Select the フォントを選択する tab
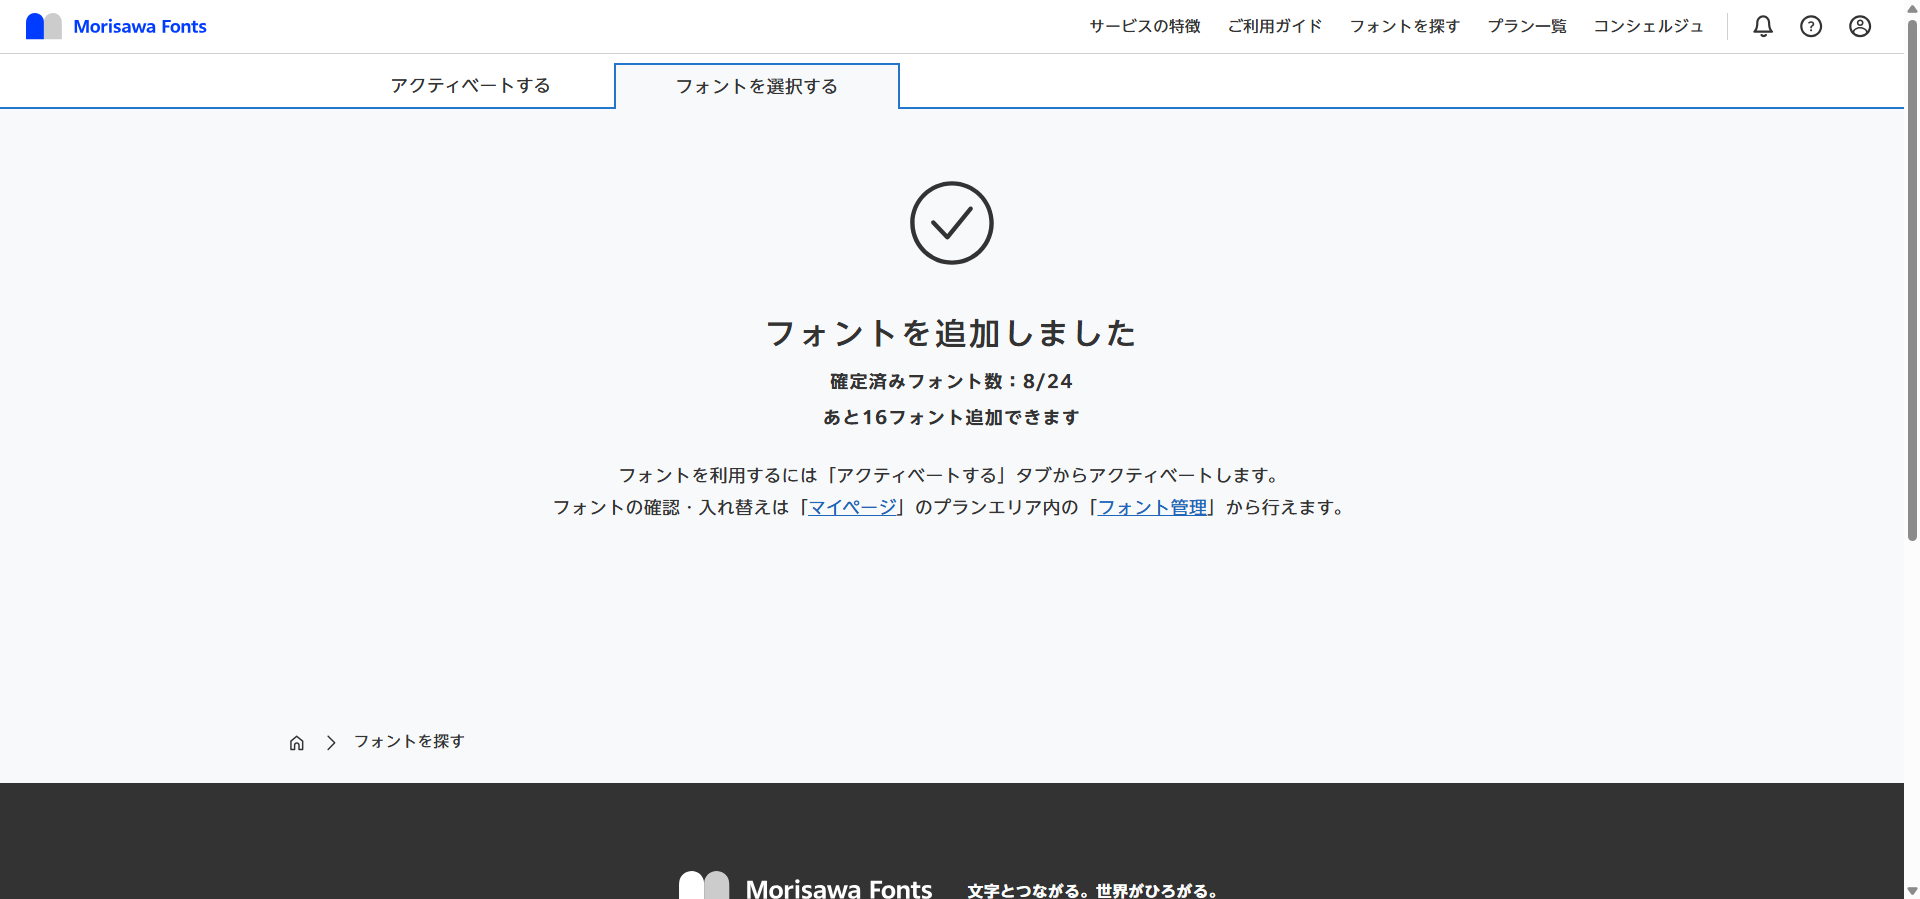 (x=757, y=86)
